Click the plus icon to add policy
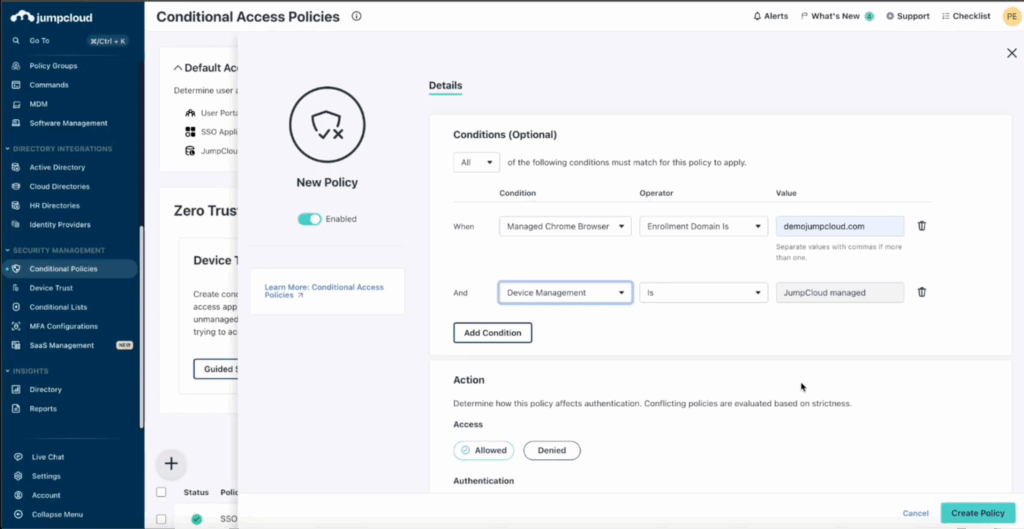This screenshot has width=1024, height=529. tap(171, 464)
